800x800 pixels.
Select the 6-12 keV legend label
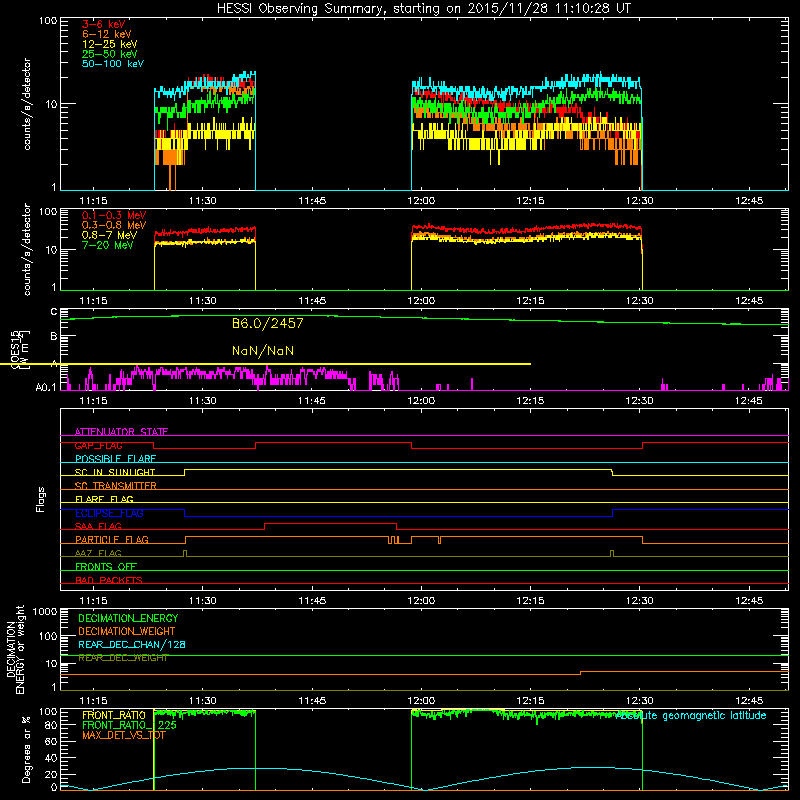point(107,34)
